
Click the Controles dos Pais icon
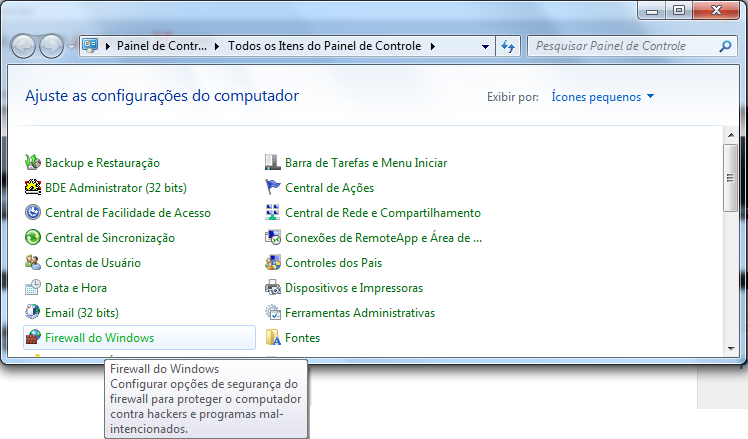273,262
